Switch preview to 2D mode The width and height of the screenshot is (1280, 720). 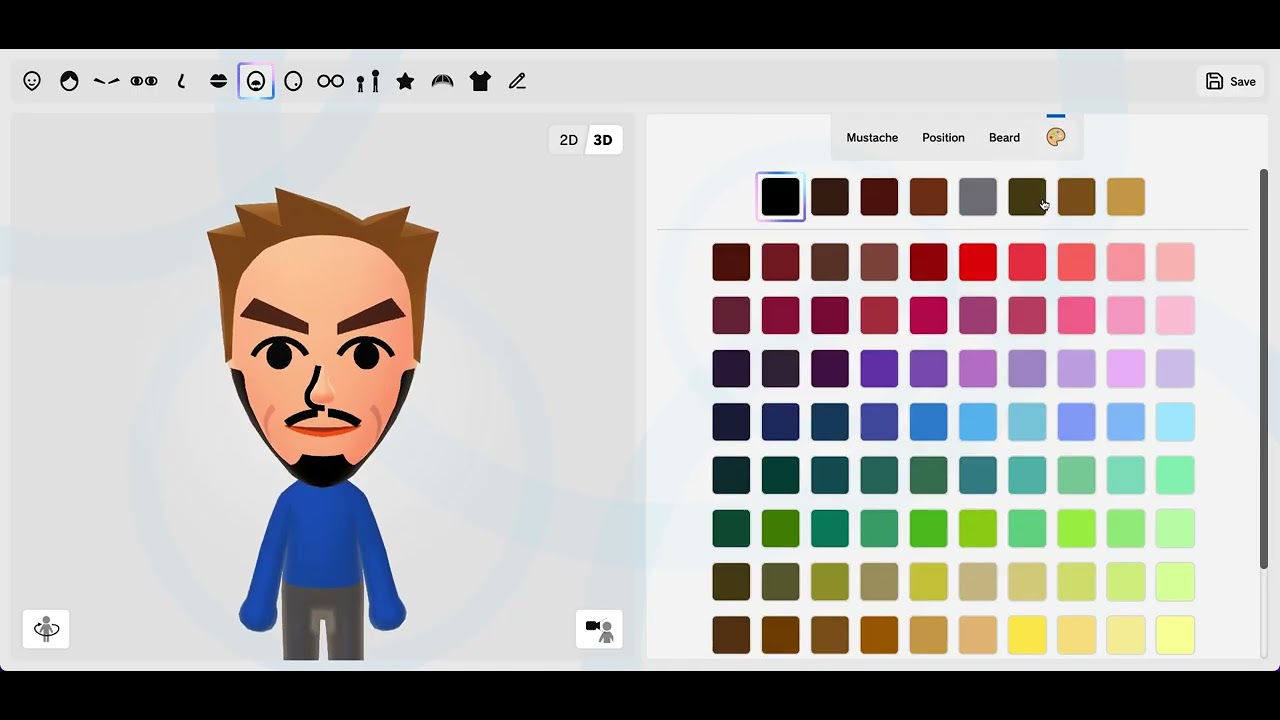(568, 140)
